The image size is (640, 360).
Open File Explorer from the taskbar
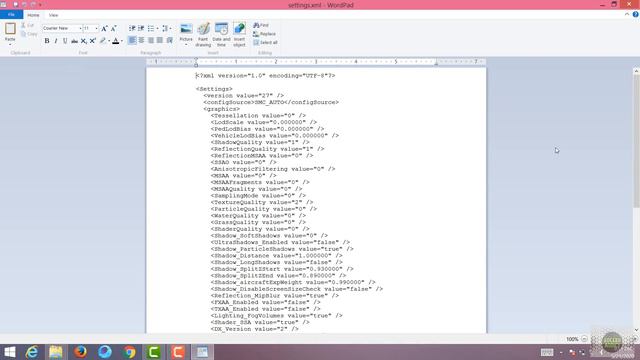coord(56,352)
